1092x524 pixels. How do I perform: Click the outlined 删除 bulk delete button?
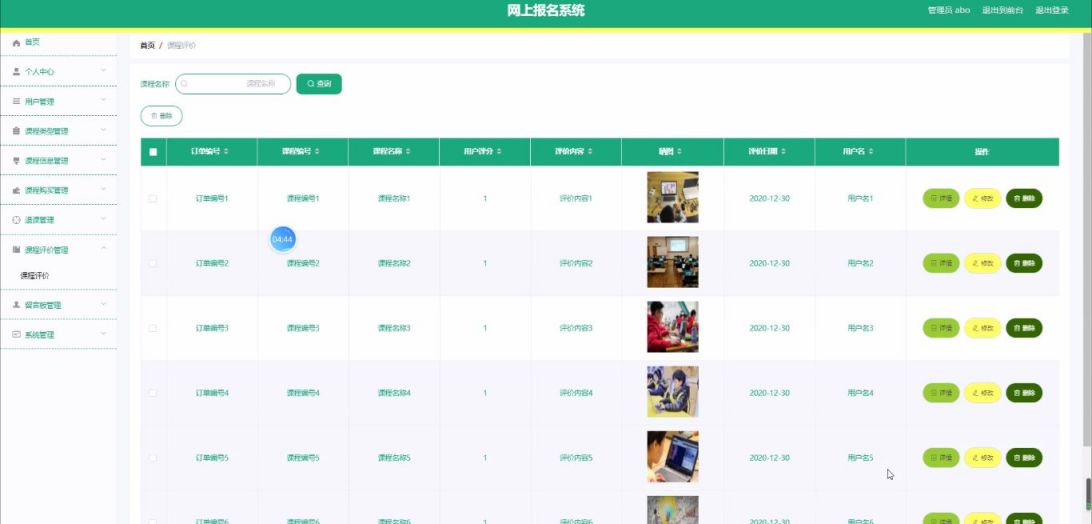coord(162,116)
